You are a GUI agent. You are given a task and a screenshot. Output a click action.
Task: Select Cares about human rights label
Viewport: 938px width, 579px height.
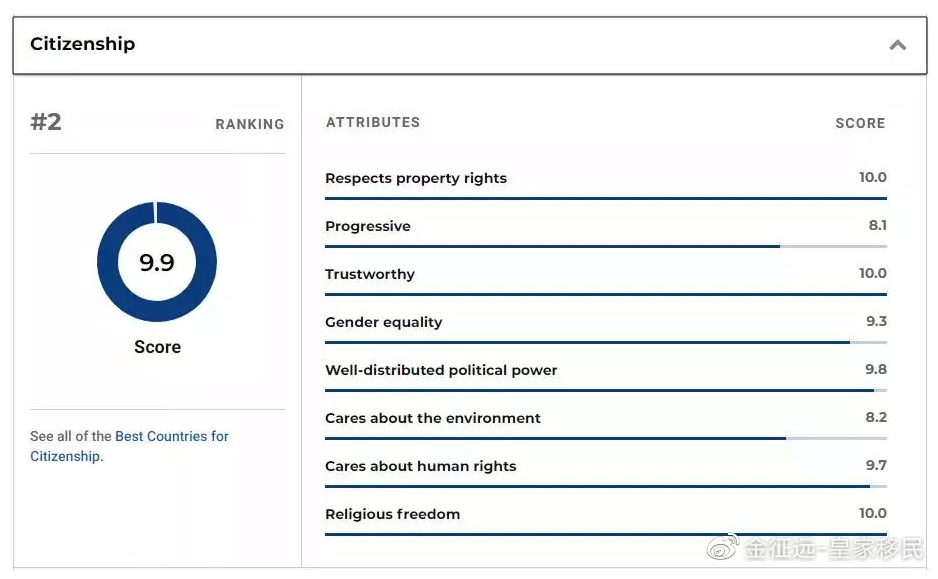[421, 466]
